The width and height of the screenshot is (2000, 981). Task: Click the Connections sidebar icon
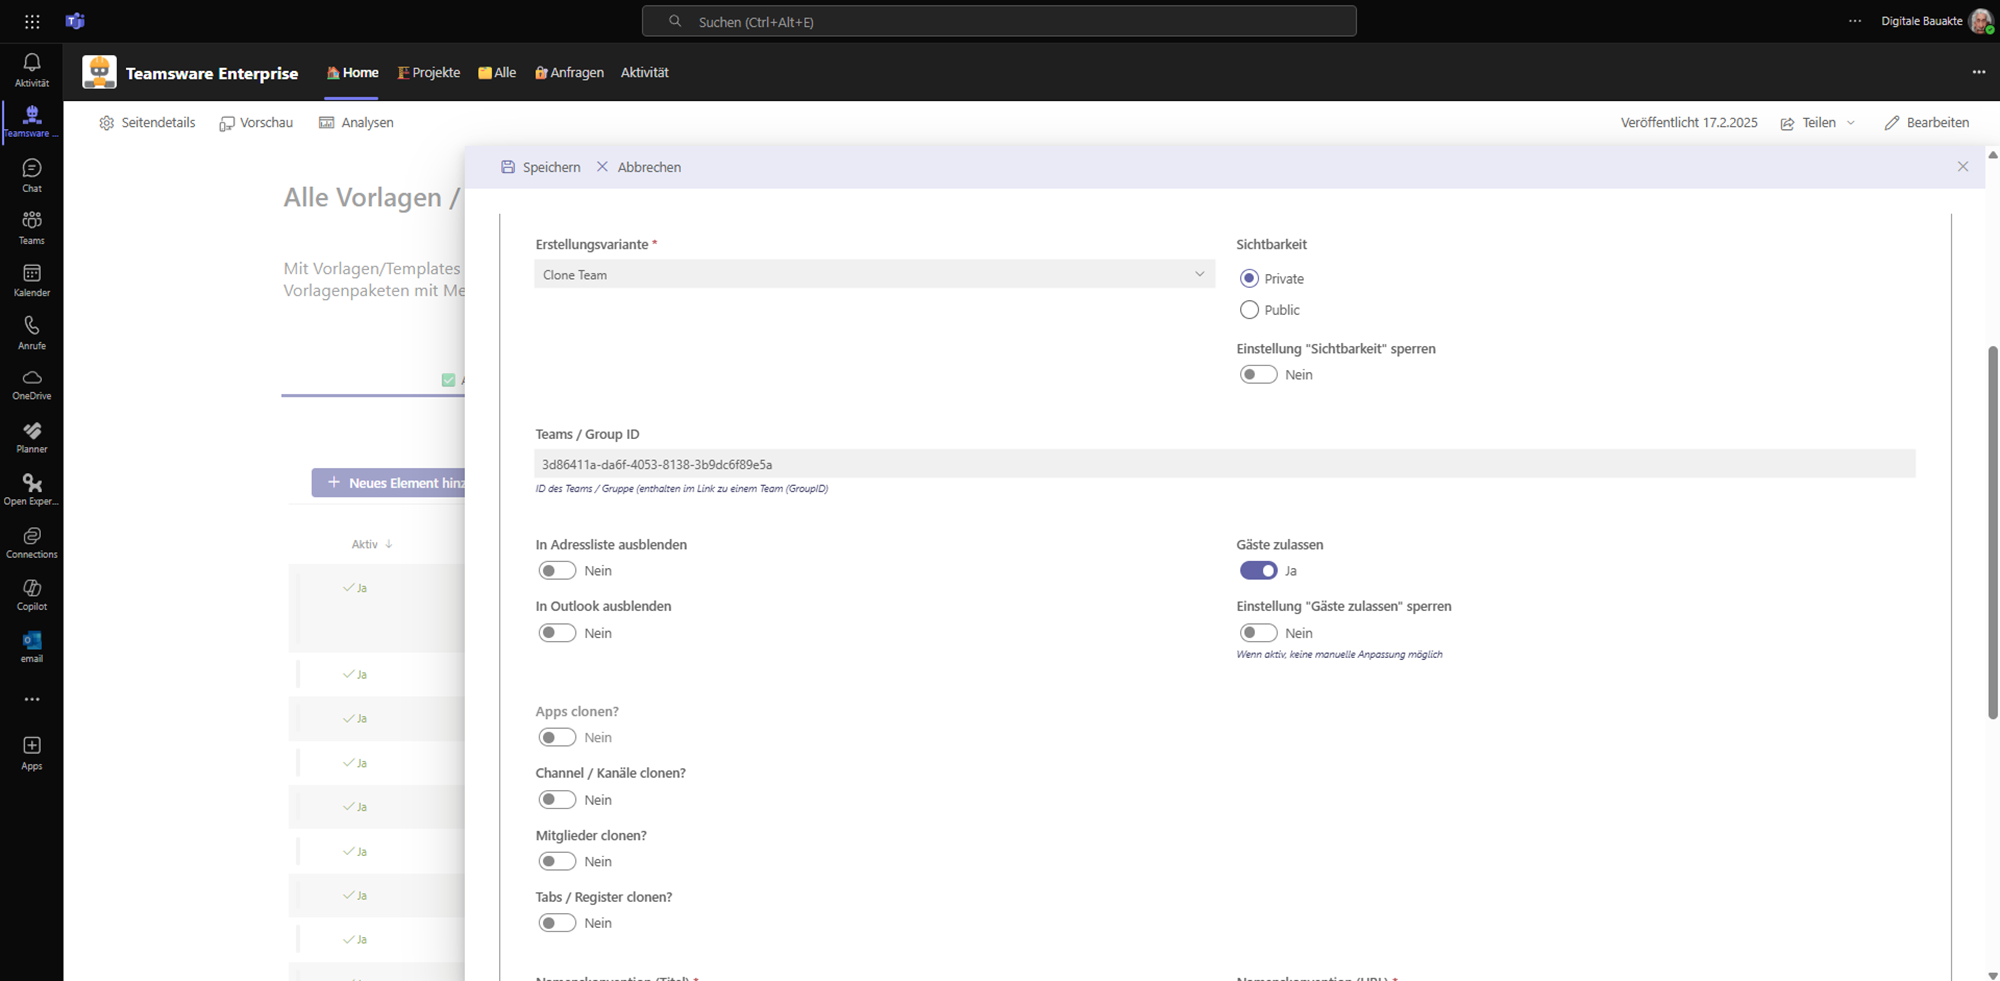(x=32, y=542)
